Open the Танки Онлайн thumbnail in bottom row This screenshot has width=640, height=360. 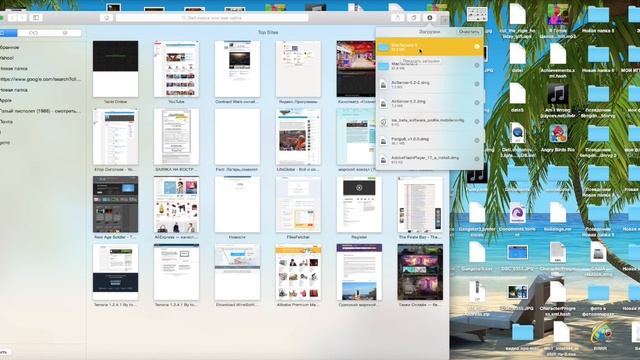[x=420, y=272]
